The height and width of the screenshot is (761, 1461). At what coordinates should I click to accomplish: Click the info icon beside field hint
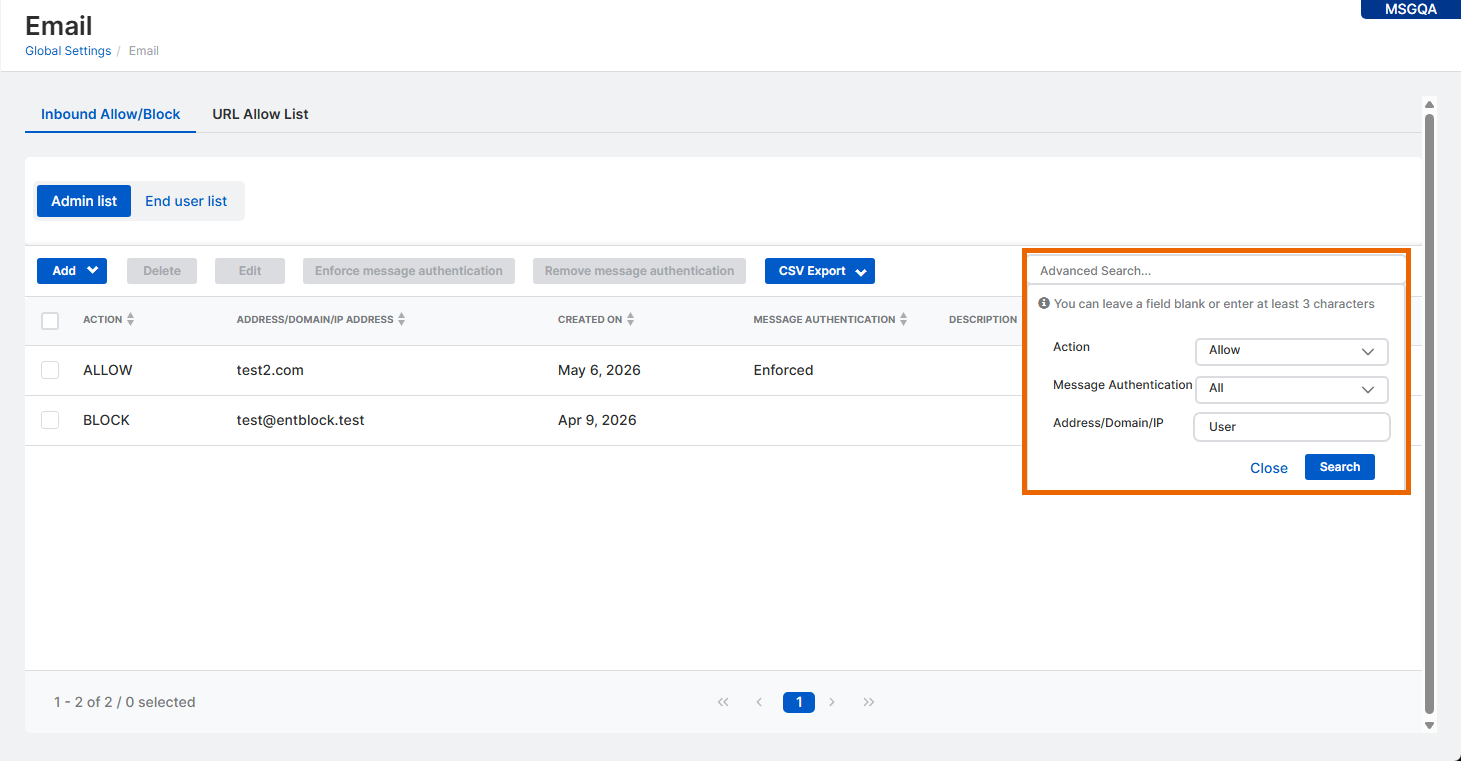tap(1044, 303)
